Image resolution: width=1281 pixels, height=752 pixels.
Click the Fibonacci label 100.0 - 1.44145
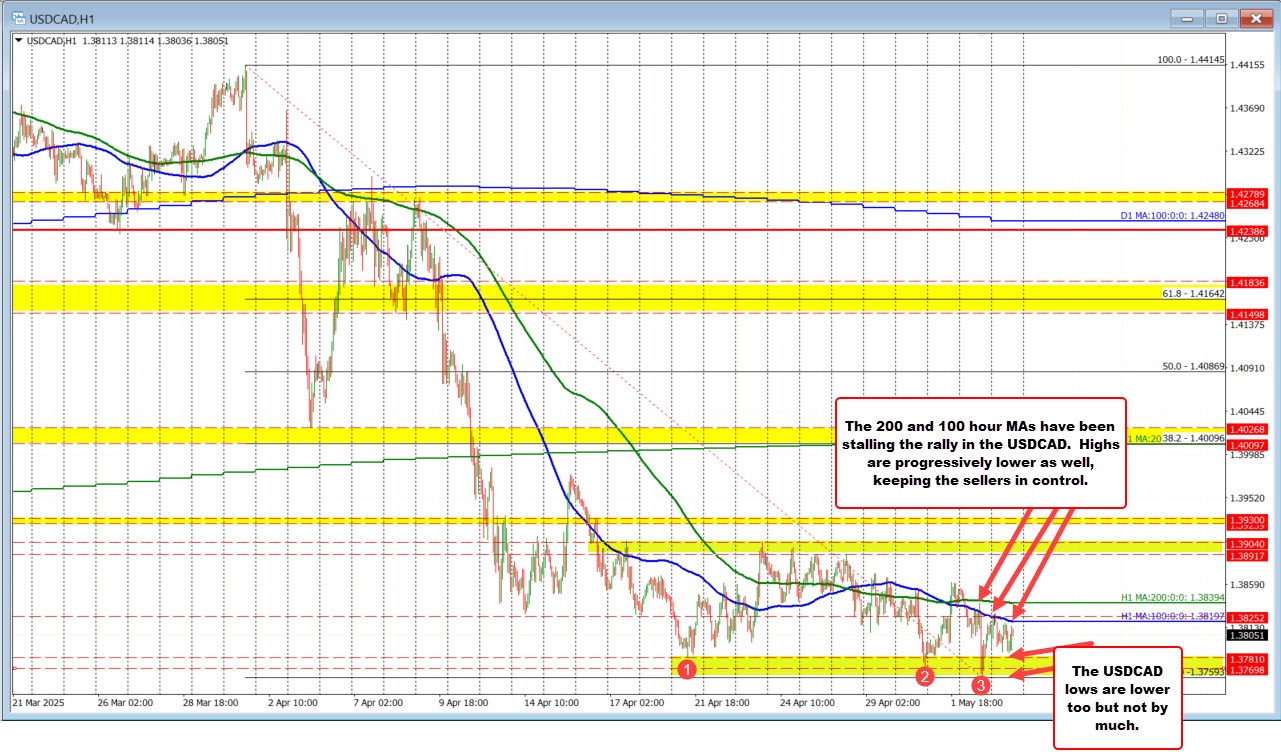click(x=1189, y=60)
